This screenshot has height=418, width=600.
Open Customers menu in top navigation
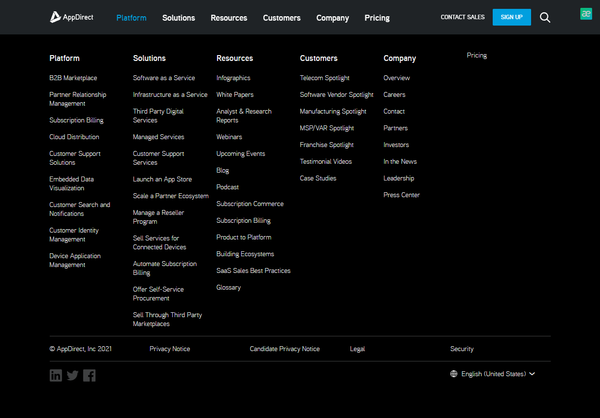pyautogui.click(x=282, y=18)
